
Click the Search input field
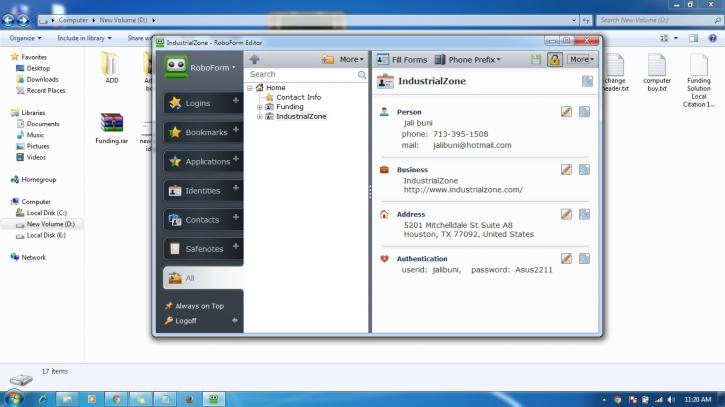point(302,74)
